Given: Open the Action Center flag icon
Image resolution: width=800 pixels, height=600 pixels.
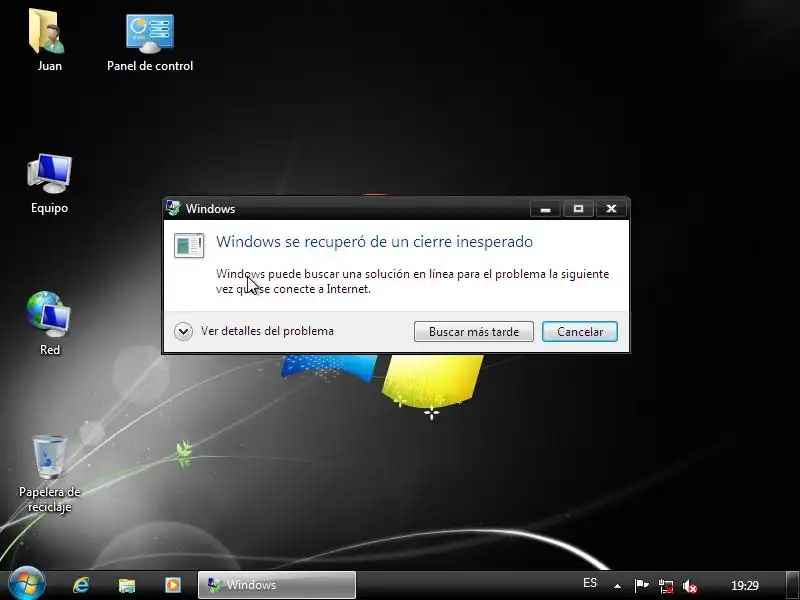Looking at the screenshot, I should pos(641,585).
